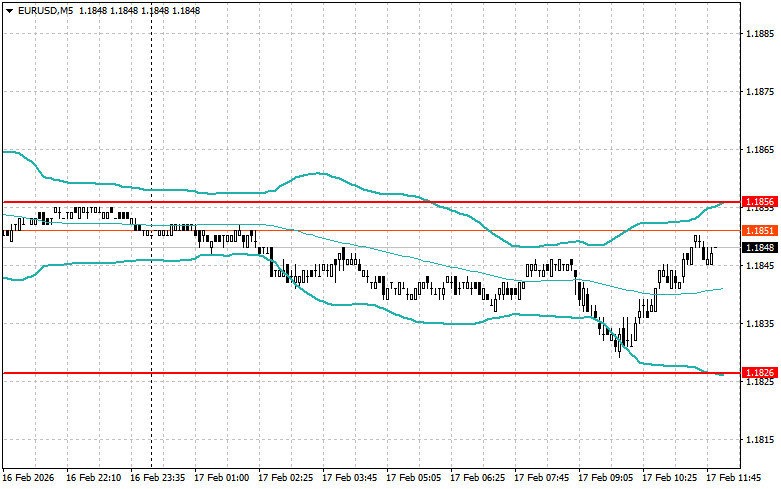The image size is (781, 489).
Task: Select the orange 1.1851 price level label
Action: click(760, 231)
